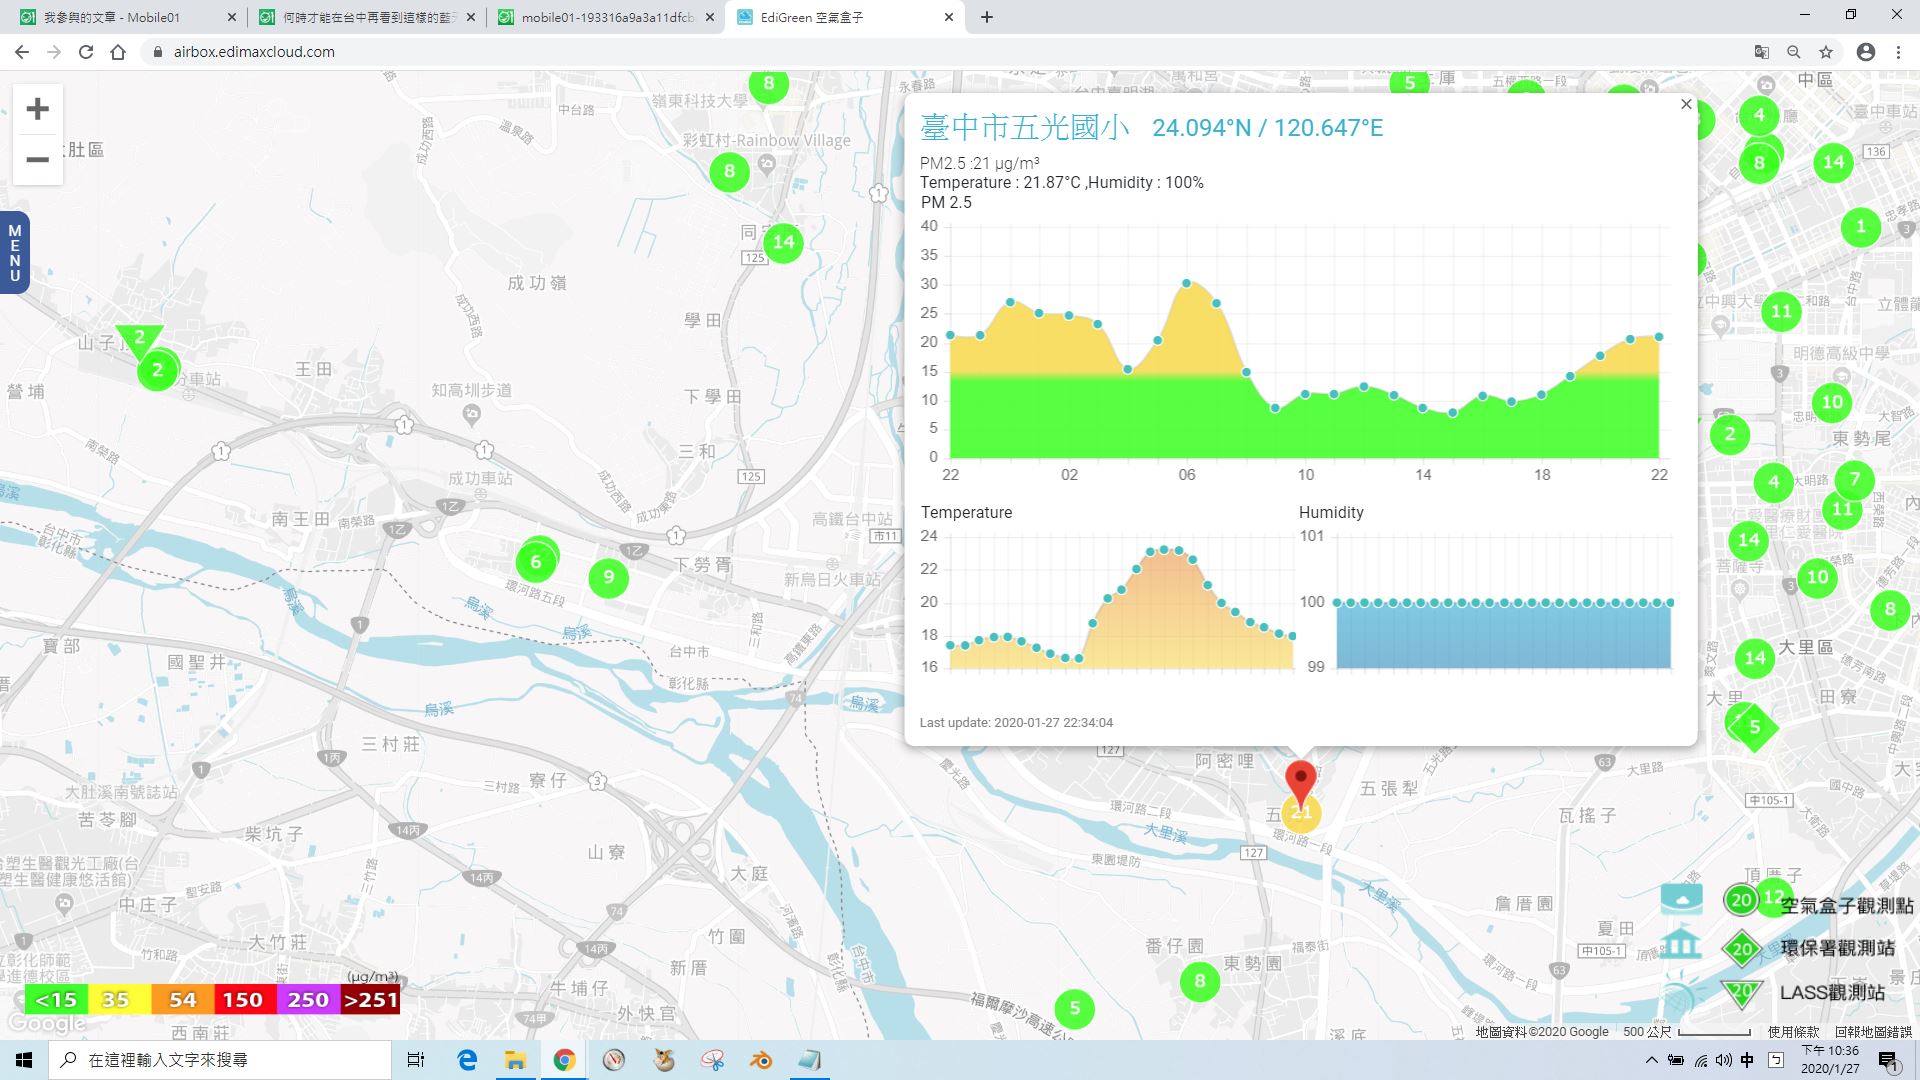Toggle 空氣盒子觀測點 cloud layer icon
The height and width of the screenshot is (1080, 1920).
pyautogui.click(x=1681, y=898)
